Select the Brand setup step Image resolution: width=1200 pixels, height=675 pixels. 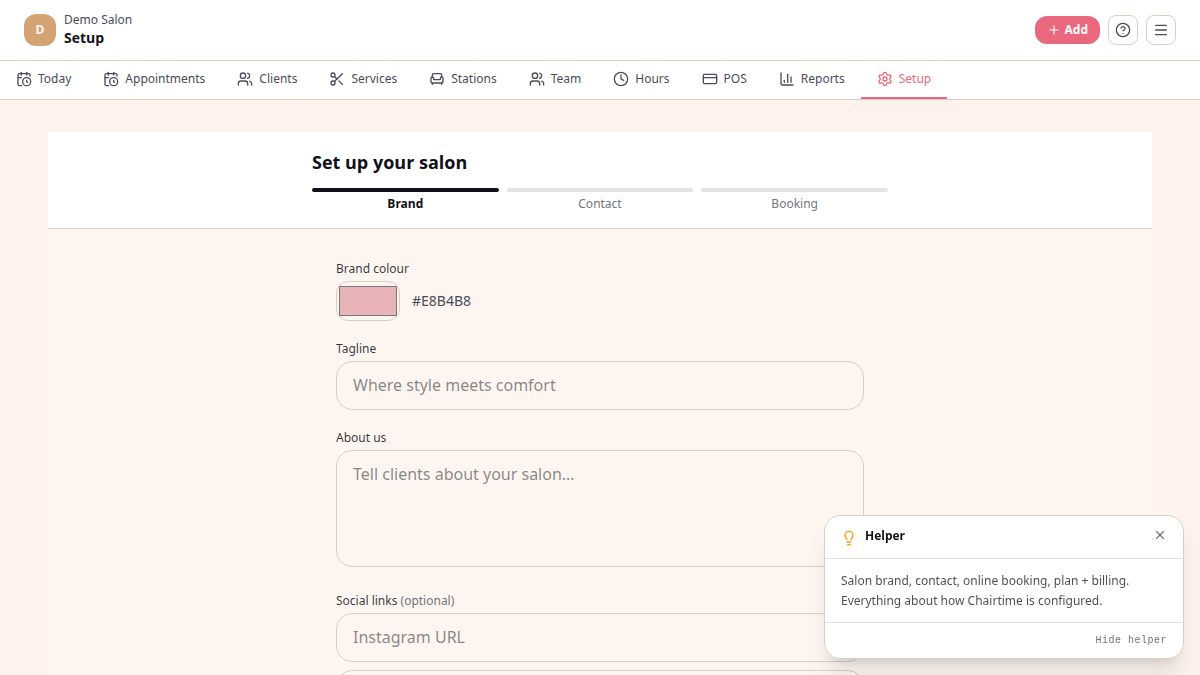(x=405, y=199)
